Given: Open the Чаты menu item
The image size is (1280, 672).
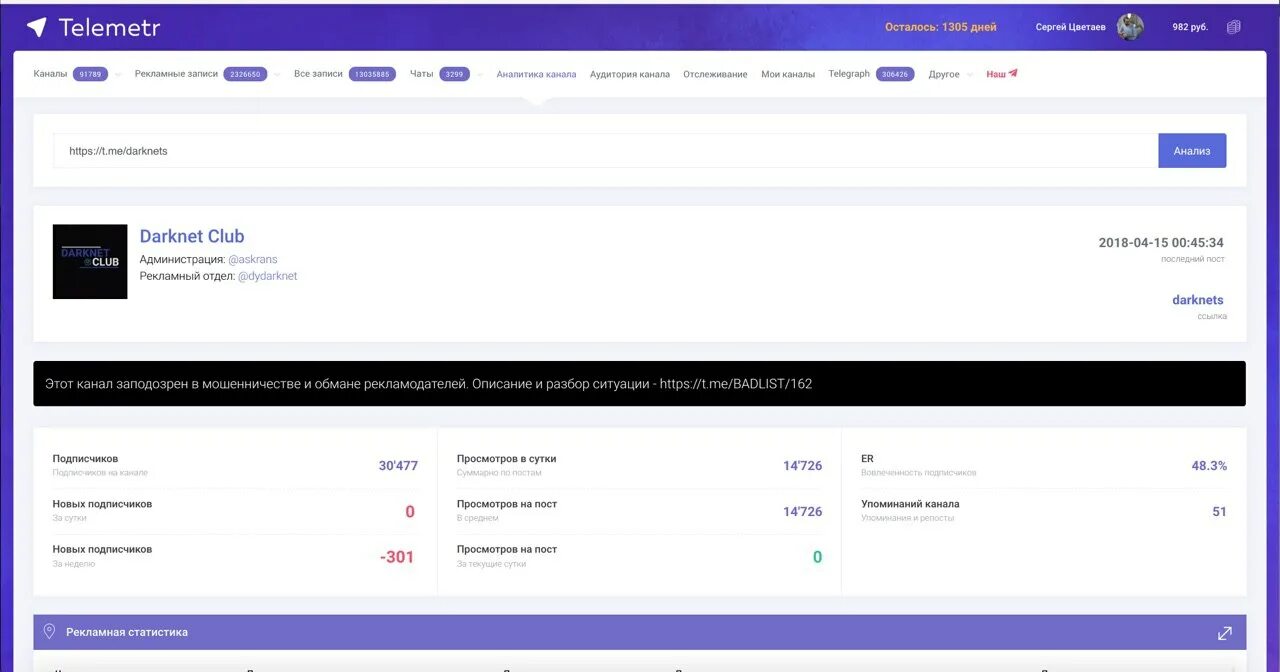Looking at the screenshot, I should pyautogui.click(x=421, y=74).
